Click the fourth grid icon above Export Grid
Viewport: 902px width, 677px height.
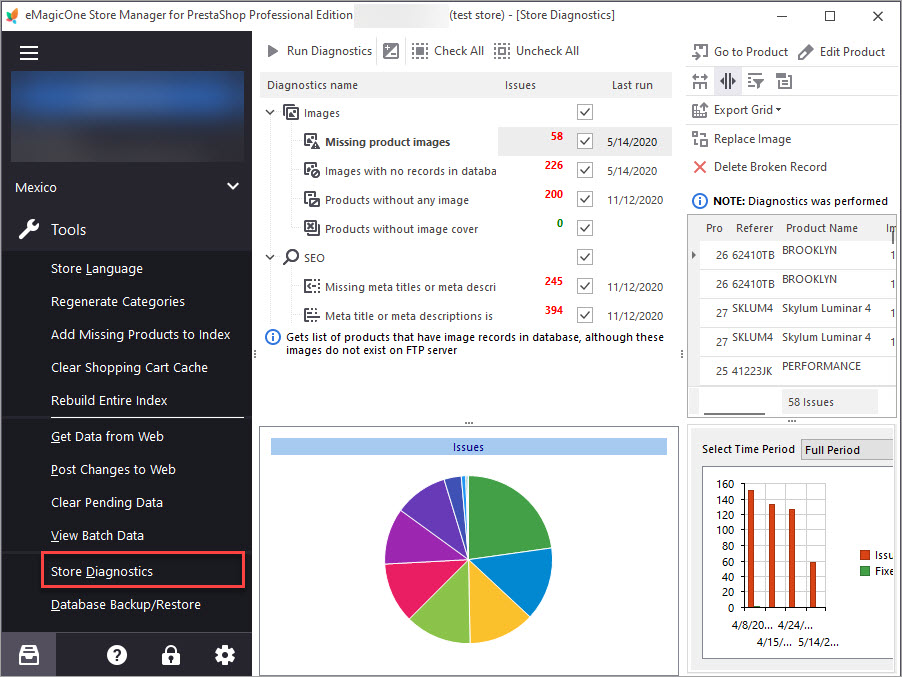[x=784, y=81]
